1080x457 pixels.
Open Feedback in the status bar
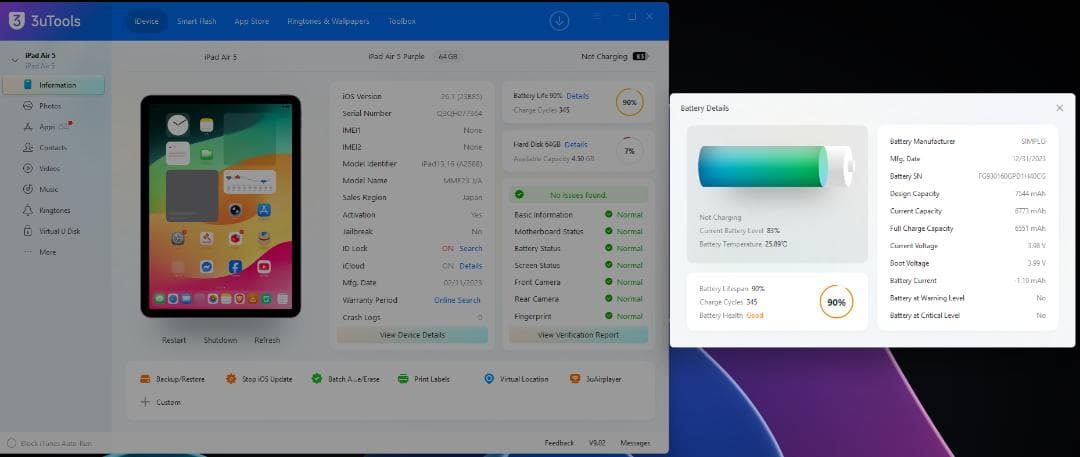coord(559,443)
